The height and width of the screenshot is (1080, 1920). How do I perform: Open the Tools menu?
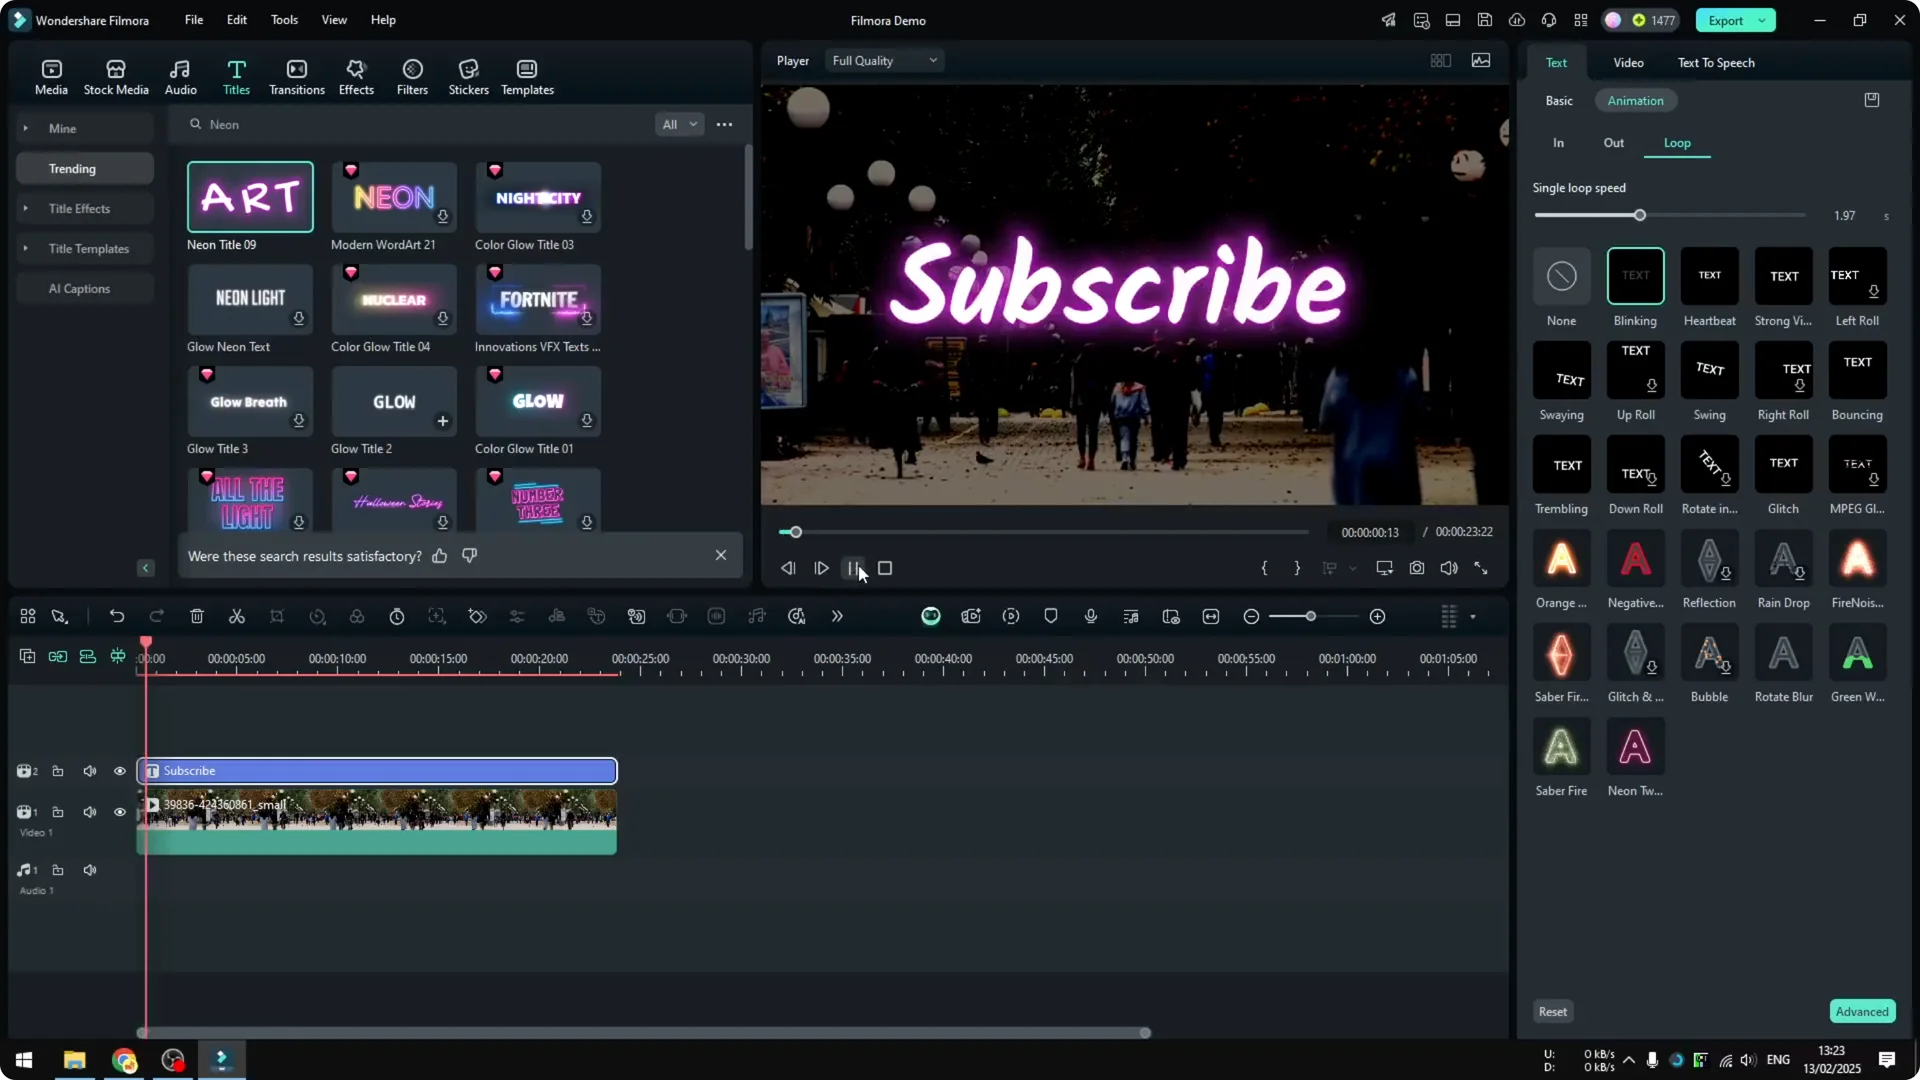point(283,20)
